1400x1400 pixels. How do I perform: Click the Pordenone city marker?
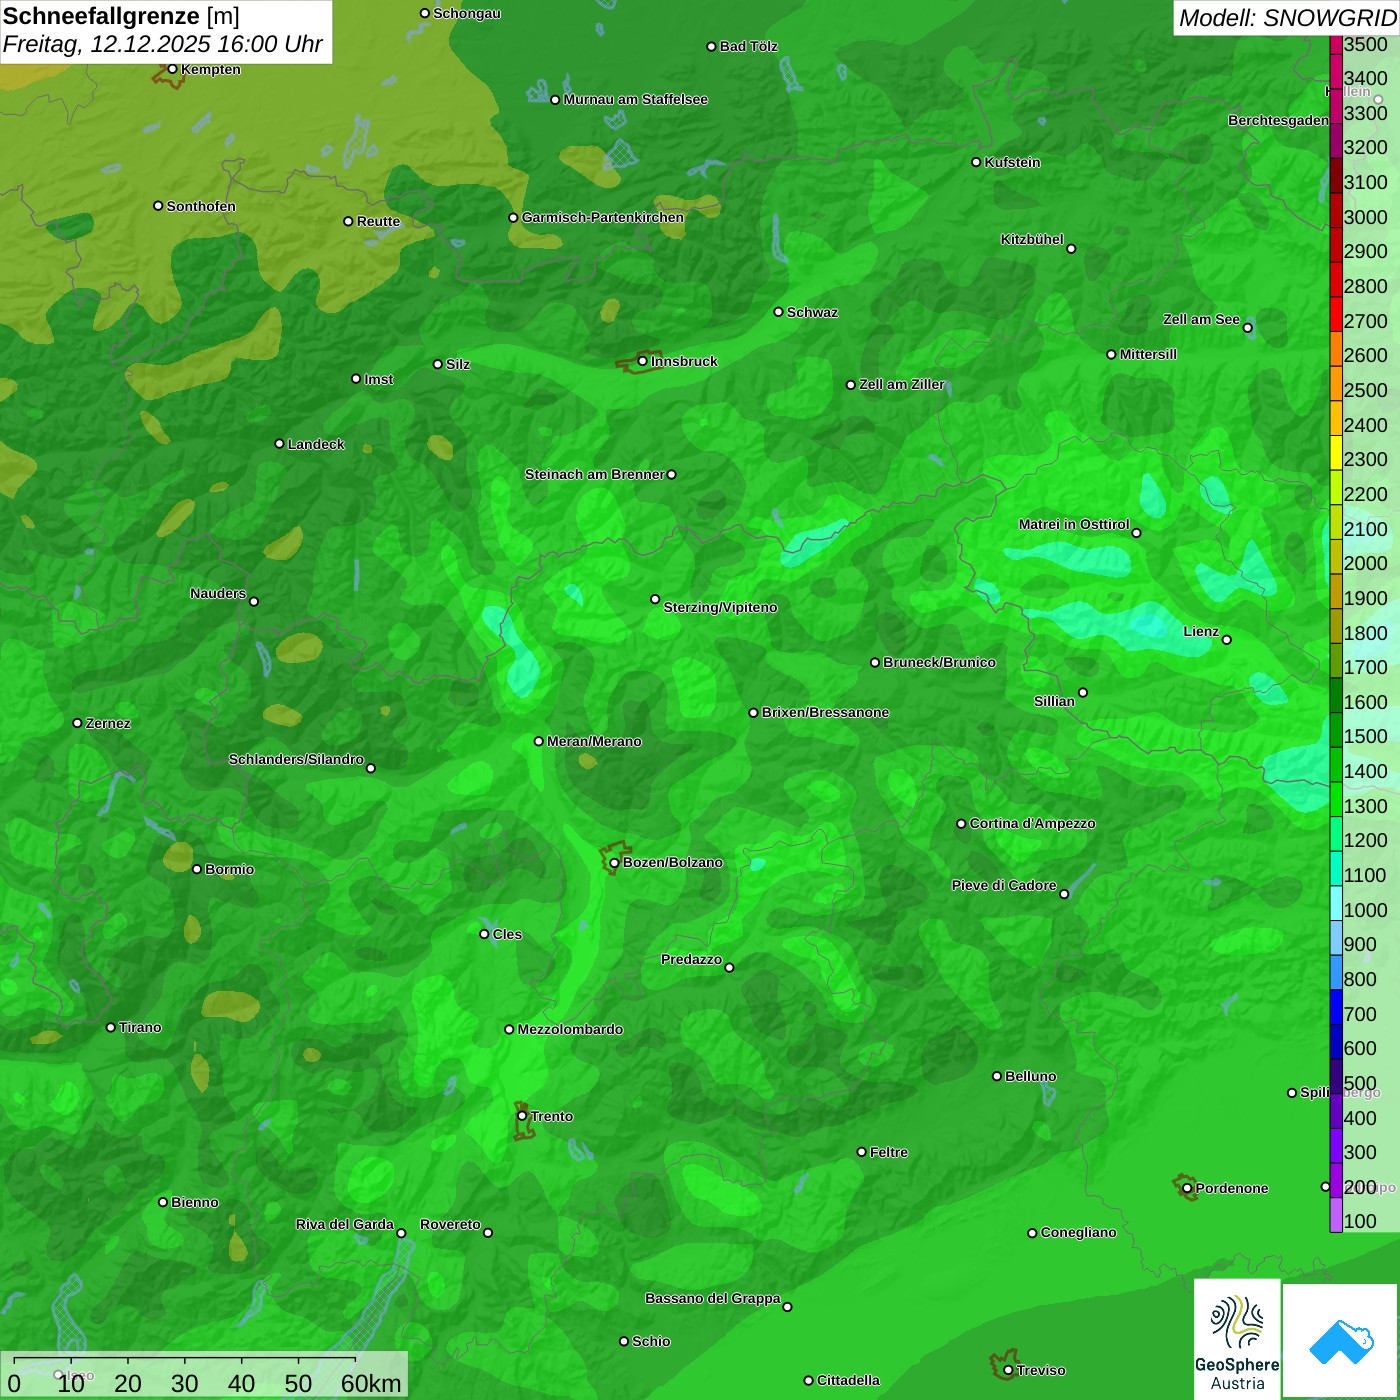[x=1187, y=1188]
